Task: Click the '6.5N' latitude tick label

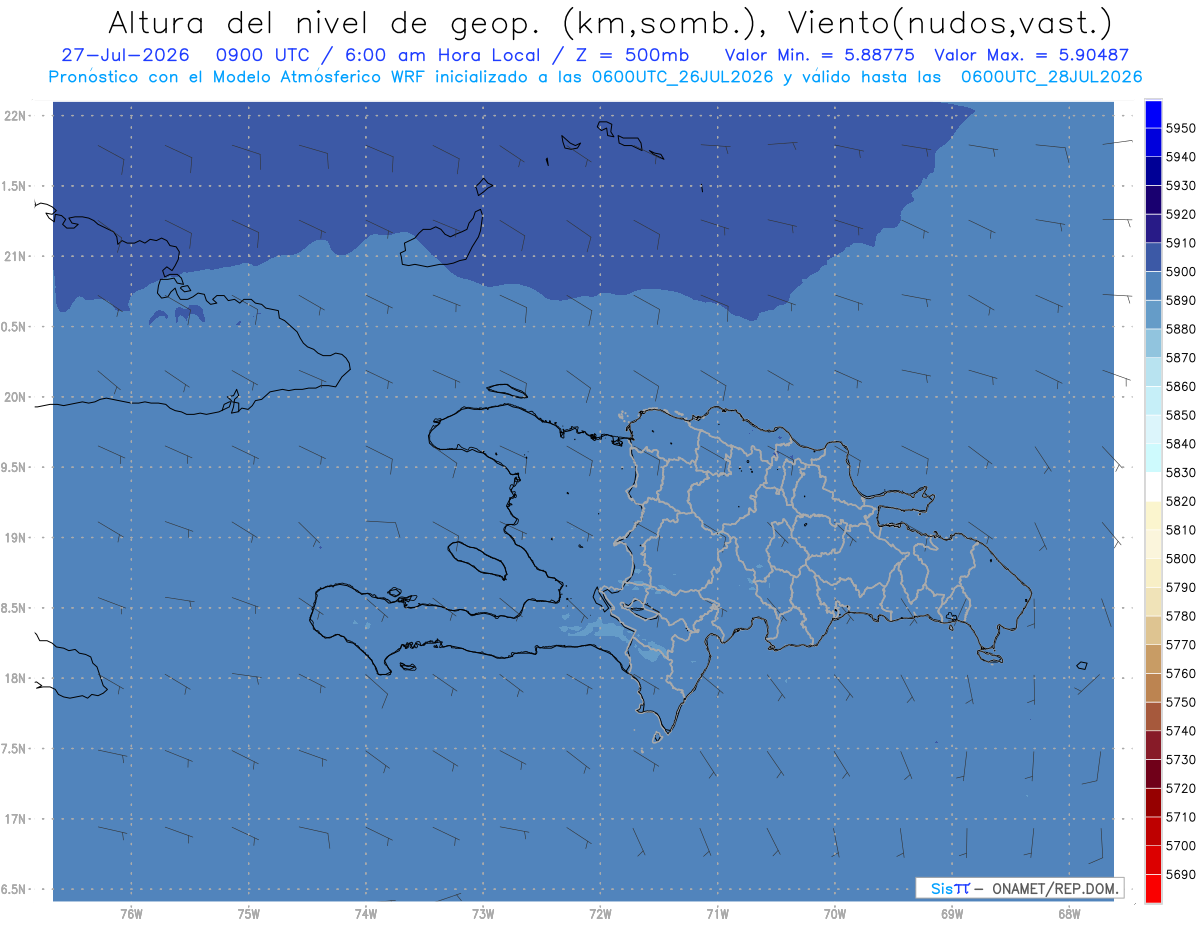Action: point(15,889)
